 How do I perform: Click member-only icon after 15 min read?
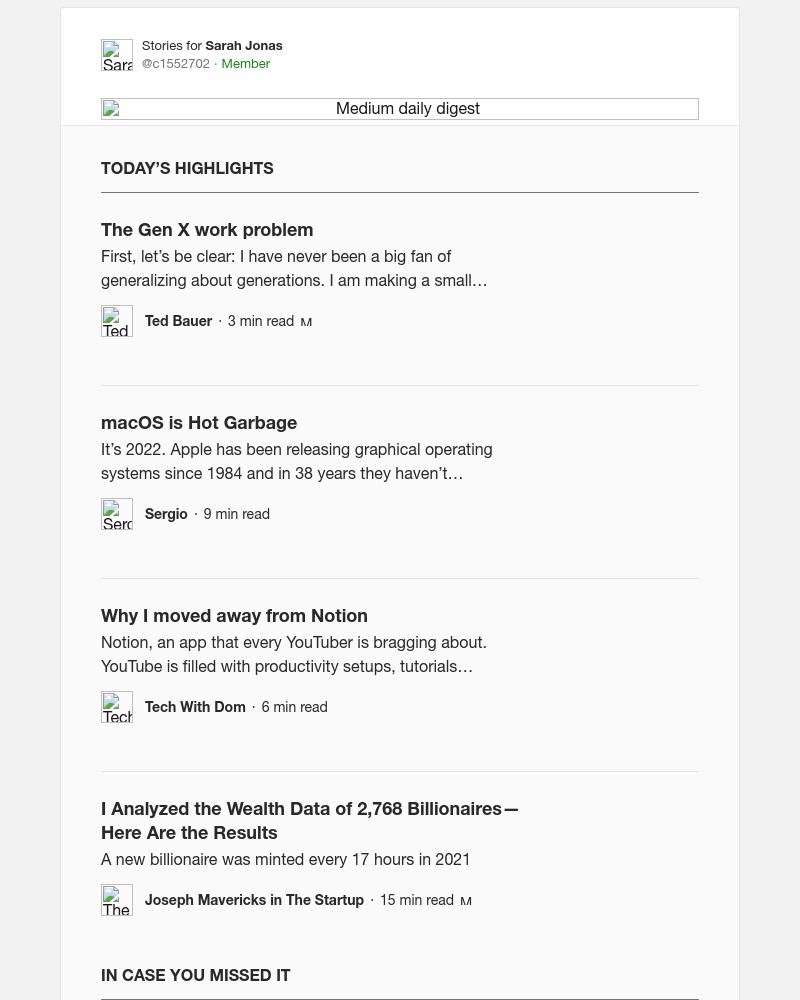click(x=466, y=901)
